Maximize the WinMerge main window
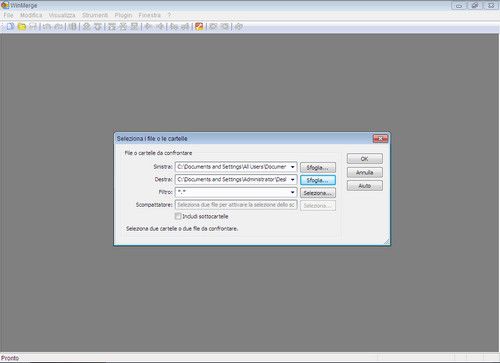The image size is (500, 363). (x=475, y=6)
